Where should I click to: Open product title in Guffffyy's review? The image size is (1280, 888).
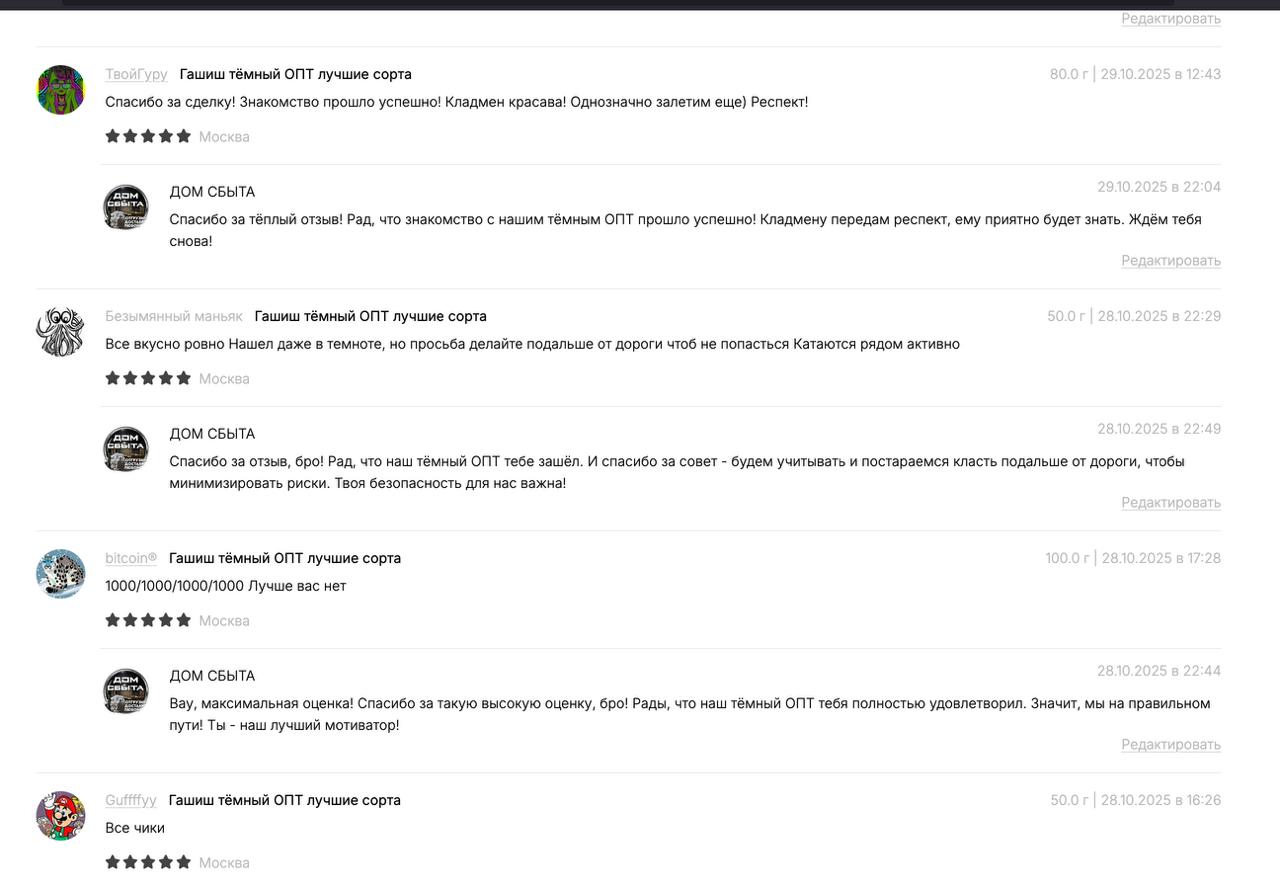[x=285, y=800]
